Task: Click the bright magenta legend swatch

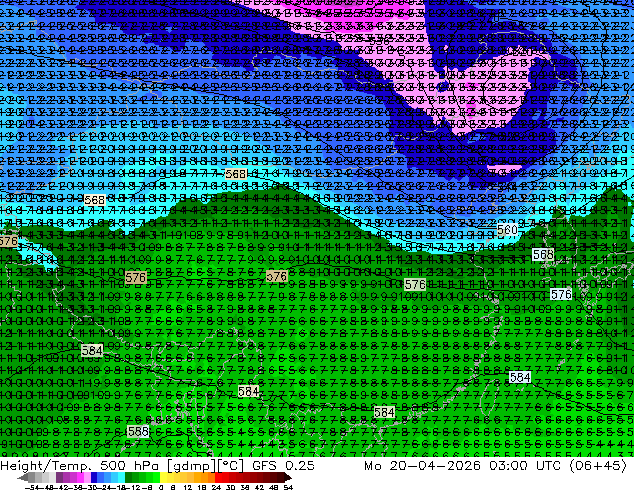Action: coord(80,477)
